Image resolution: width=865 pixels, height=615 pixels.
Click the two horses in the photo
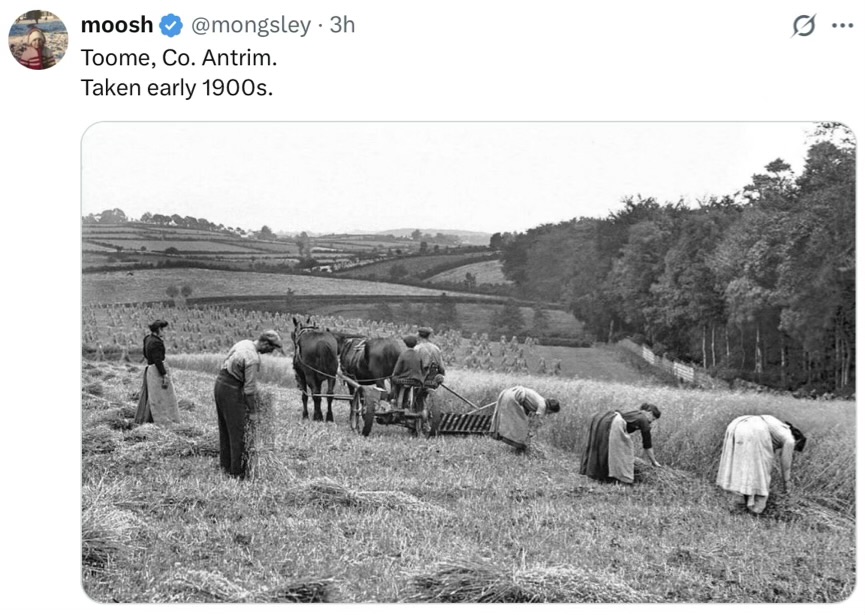[346, 369]
